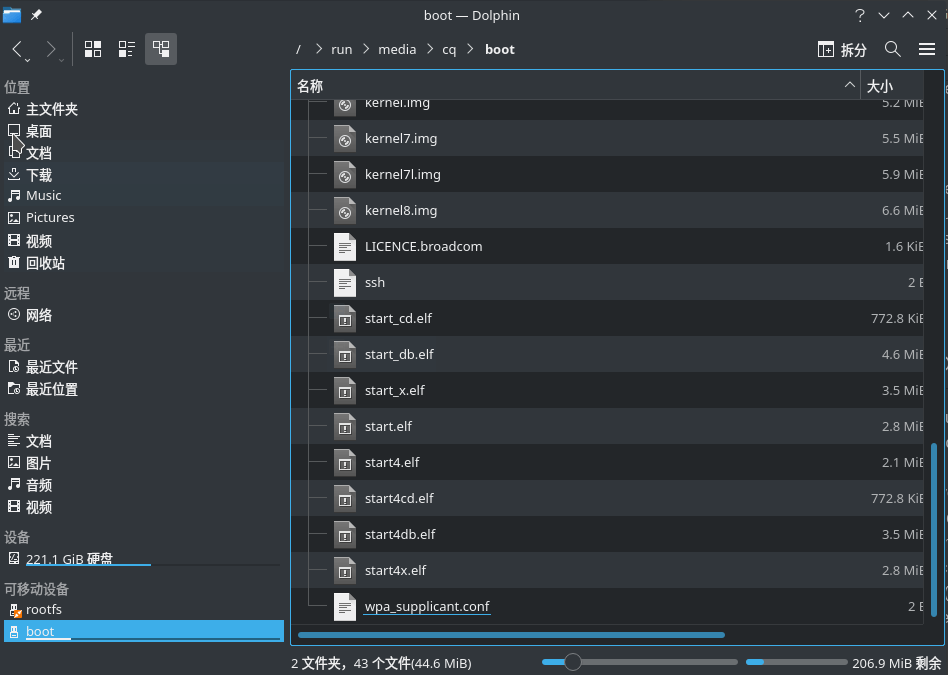Select the kernel8.img file icon
Image resolution: width=948 pixels, height=675 pixels.
click(344, 210)
